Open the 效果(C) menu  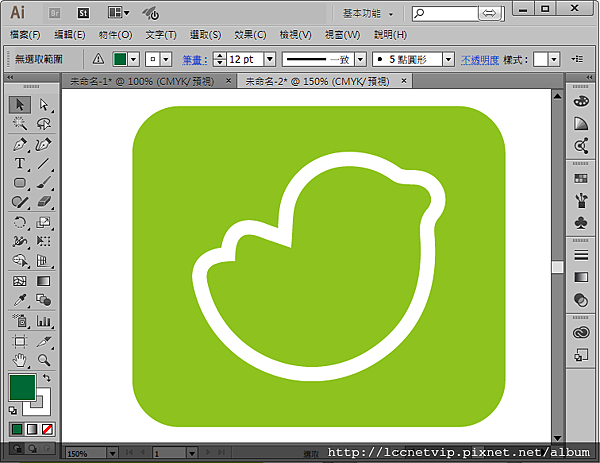point(250,35)
